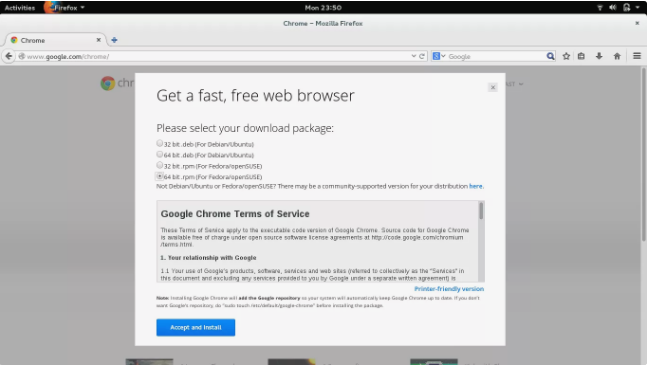Bookmark this page with the star icon

coord(566,56)
